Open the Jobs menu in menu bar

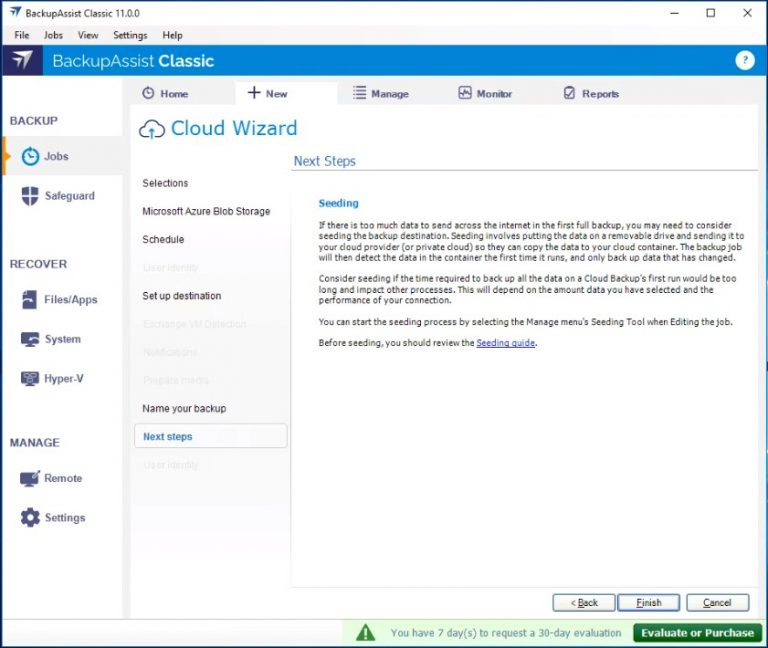point(53,35)
